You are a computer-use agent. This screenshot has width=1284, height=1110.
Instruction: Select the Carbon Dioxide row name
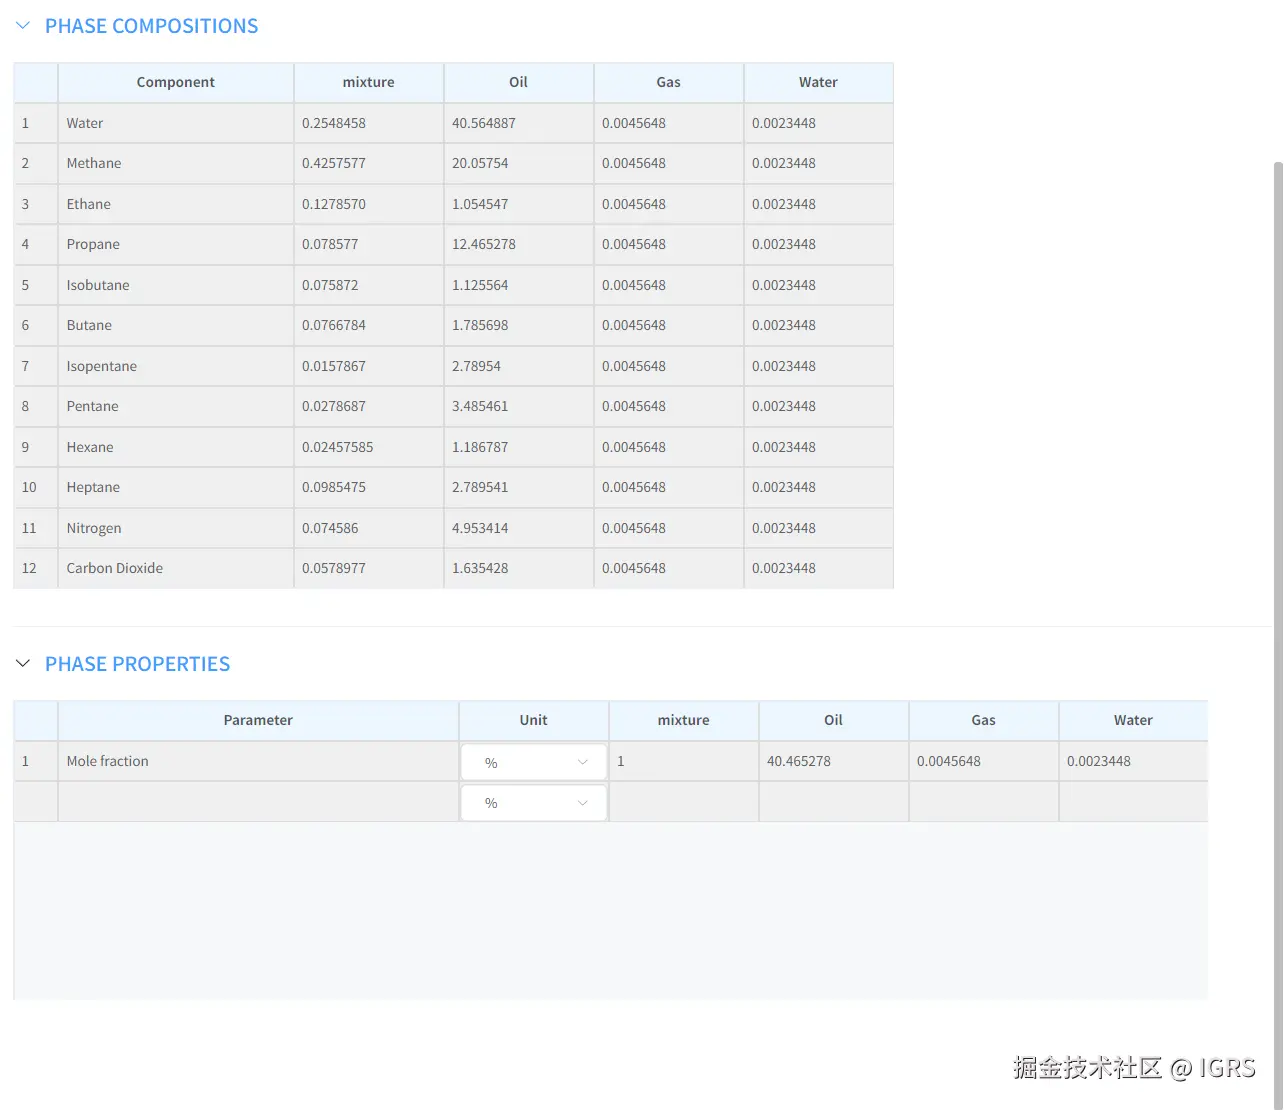114,568
